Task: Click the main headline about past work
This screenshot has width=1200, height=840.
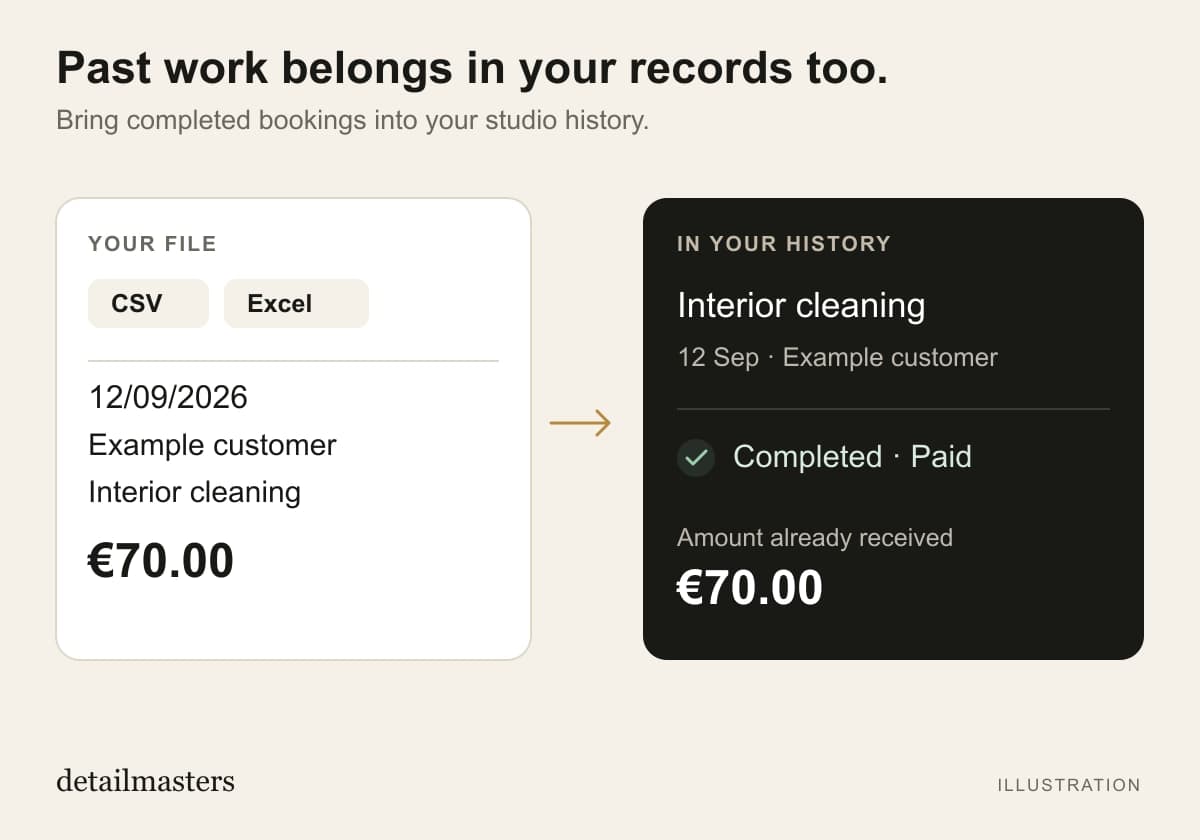Action: 472,69
